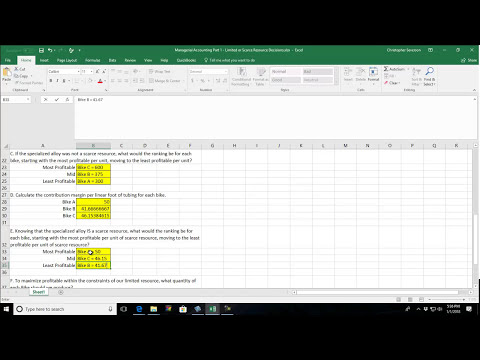Click the formula bar Enter checkmark icon
The width and height of the screenshot is (480, 360).
57,99
